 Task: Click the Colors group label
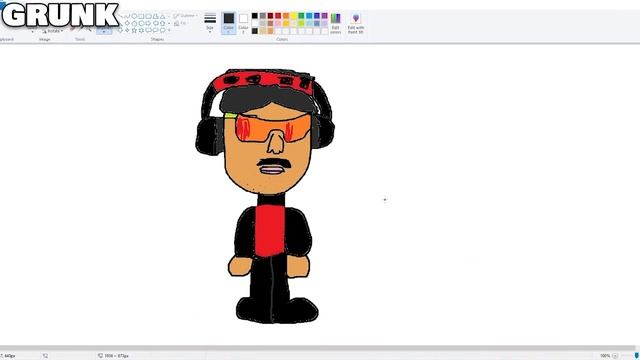pos(282,39)
